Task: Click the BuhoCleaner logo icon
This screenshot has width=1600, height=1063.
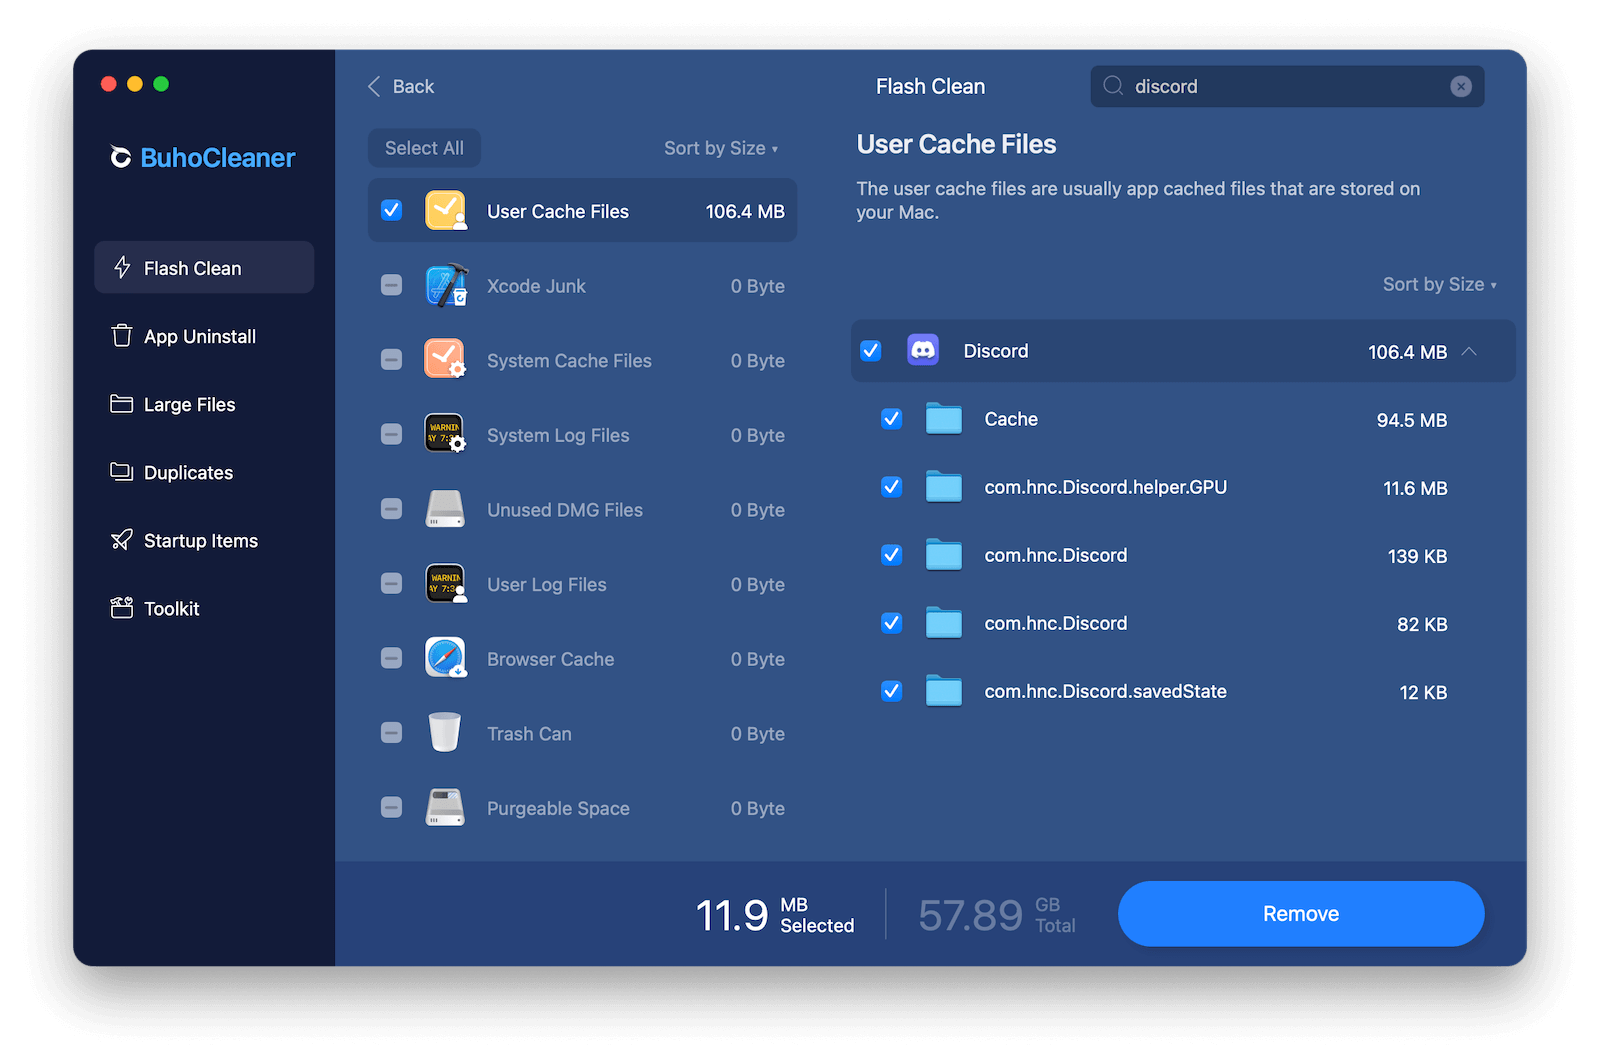Action: coord(120,157)
